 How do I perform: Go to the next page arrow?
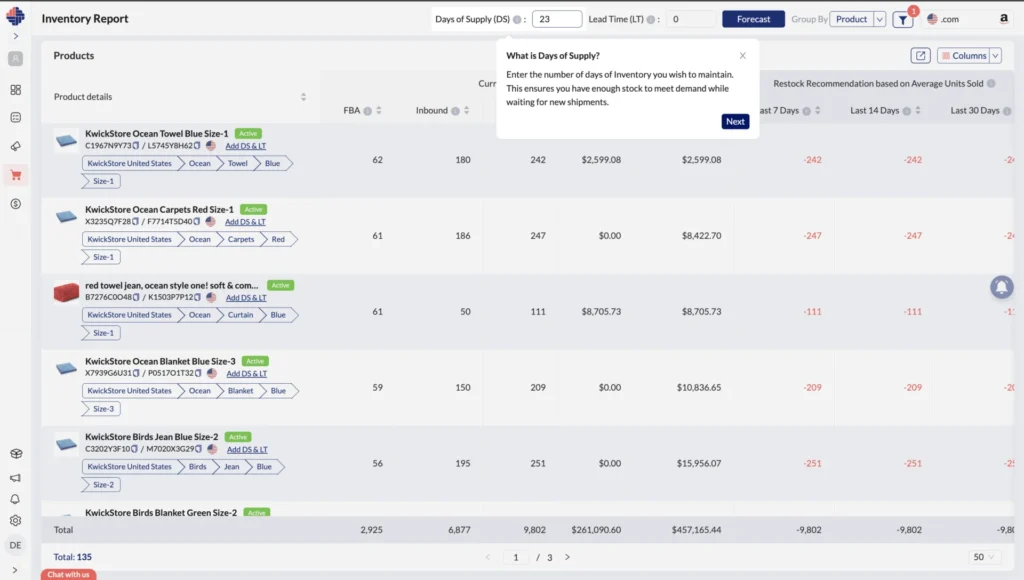[x=567, y=557]
